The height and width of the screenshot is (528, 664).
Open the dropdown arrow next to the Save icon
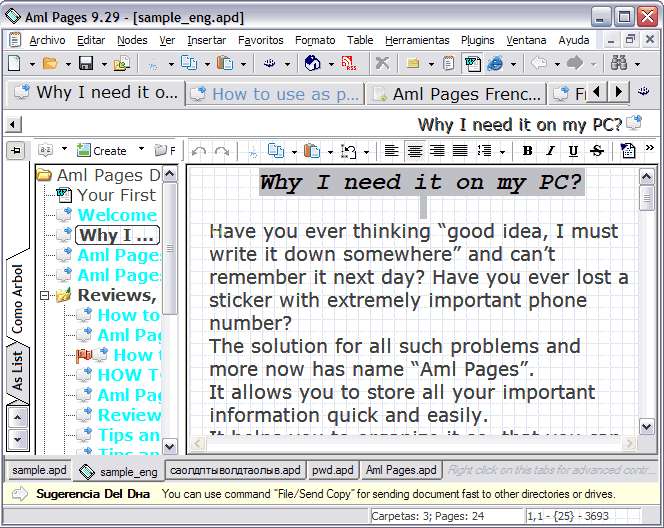tap(104, 64)
